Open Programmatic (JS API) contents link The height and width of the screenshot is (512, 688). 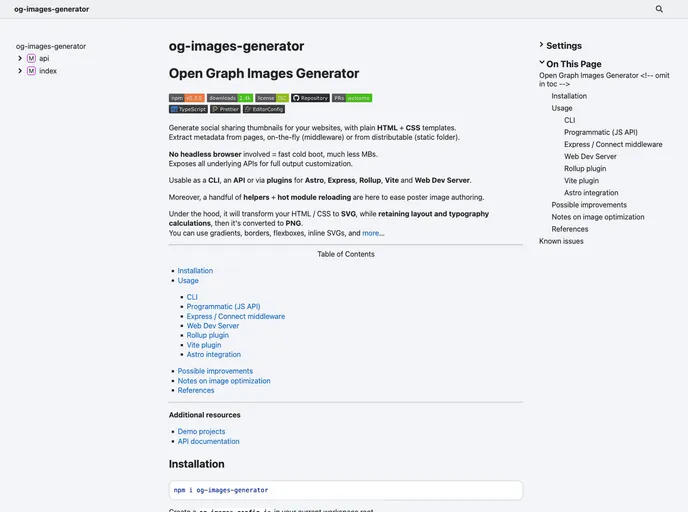pos(223,306)
